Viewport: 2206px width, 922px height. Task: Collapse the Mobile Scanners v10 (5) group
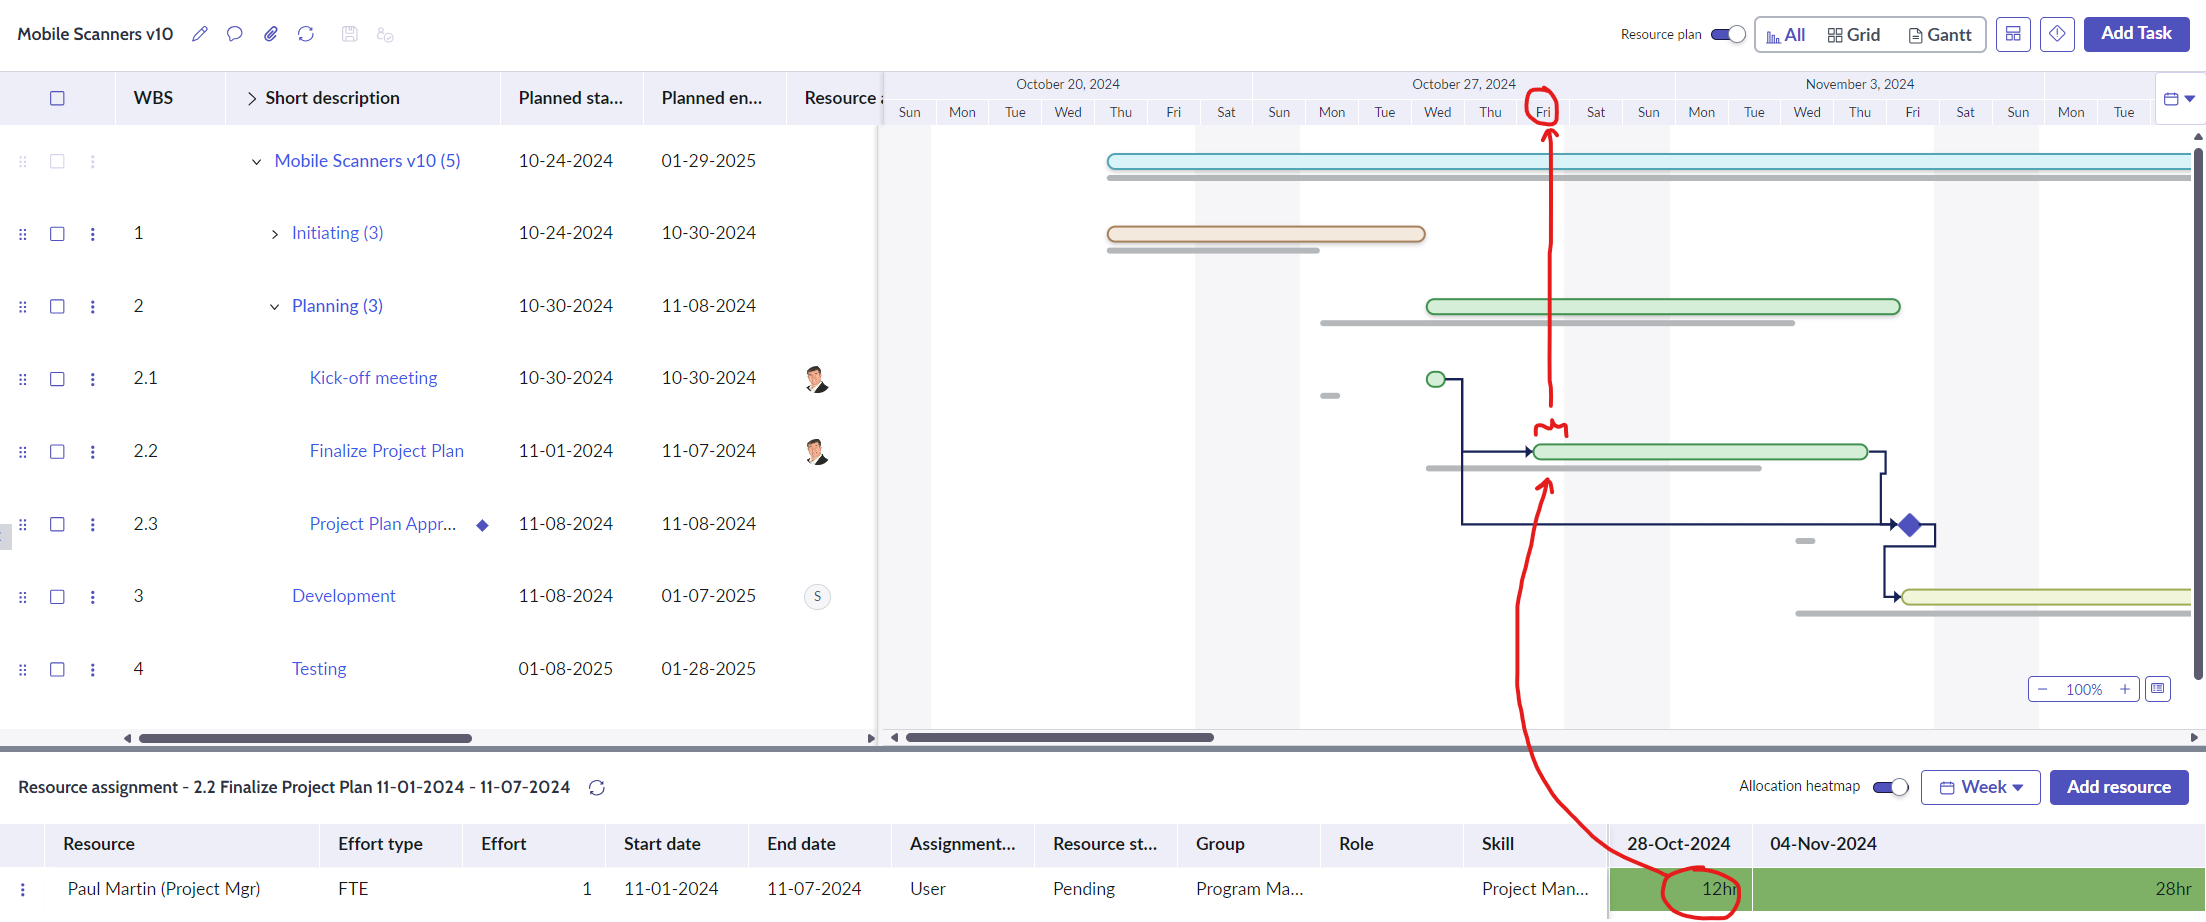pyautogui.click(x=256, y=162)
